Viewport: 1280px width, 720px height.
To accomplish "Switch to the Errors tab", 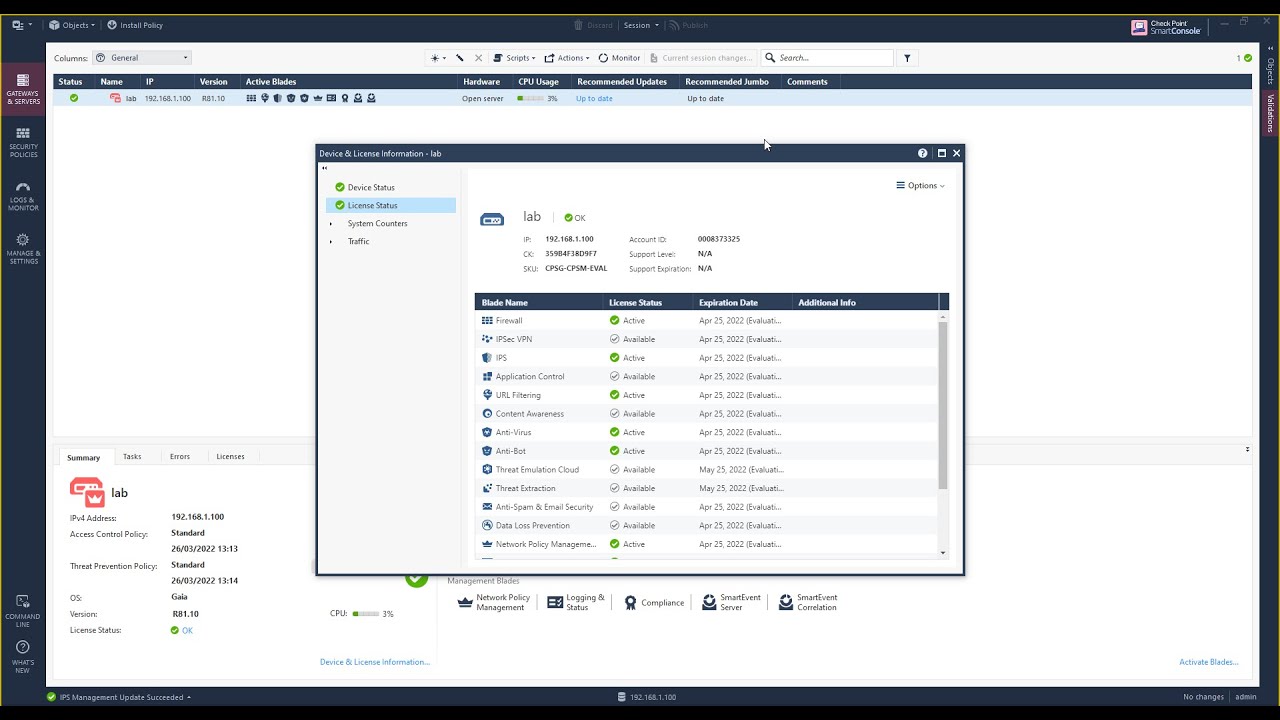I will [180, 456].
